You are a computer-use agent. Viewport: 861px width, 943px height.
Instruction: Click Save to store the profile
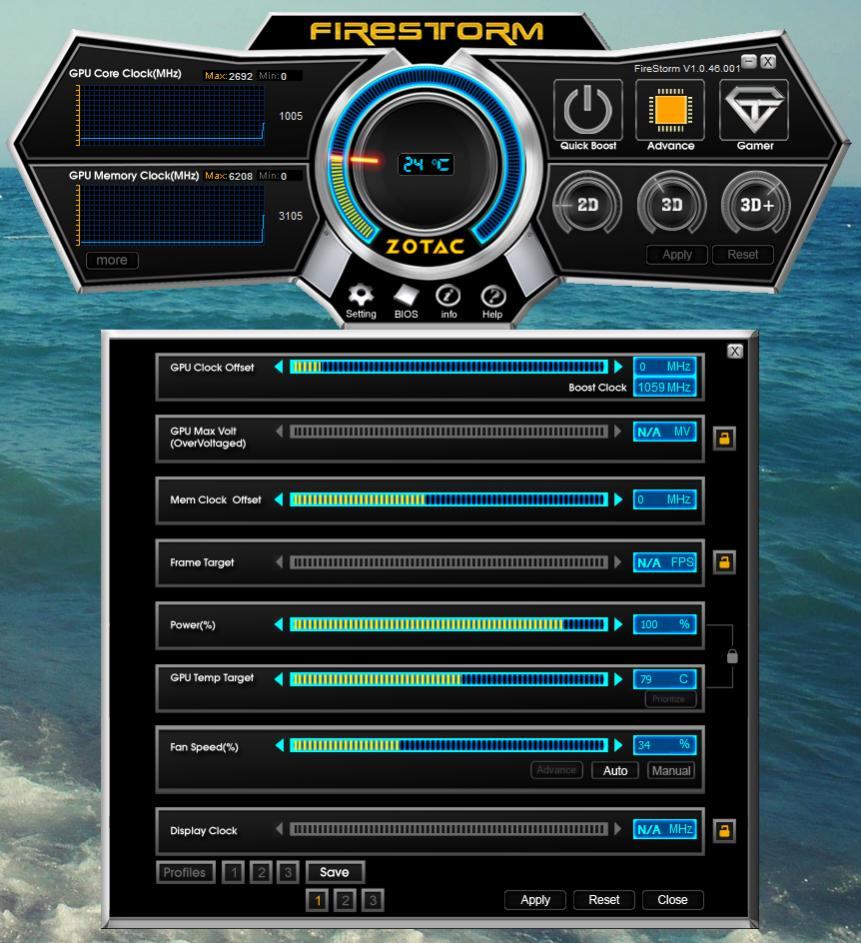(335, 872)
